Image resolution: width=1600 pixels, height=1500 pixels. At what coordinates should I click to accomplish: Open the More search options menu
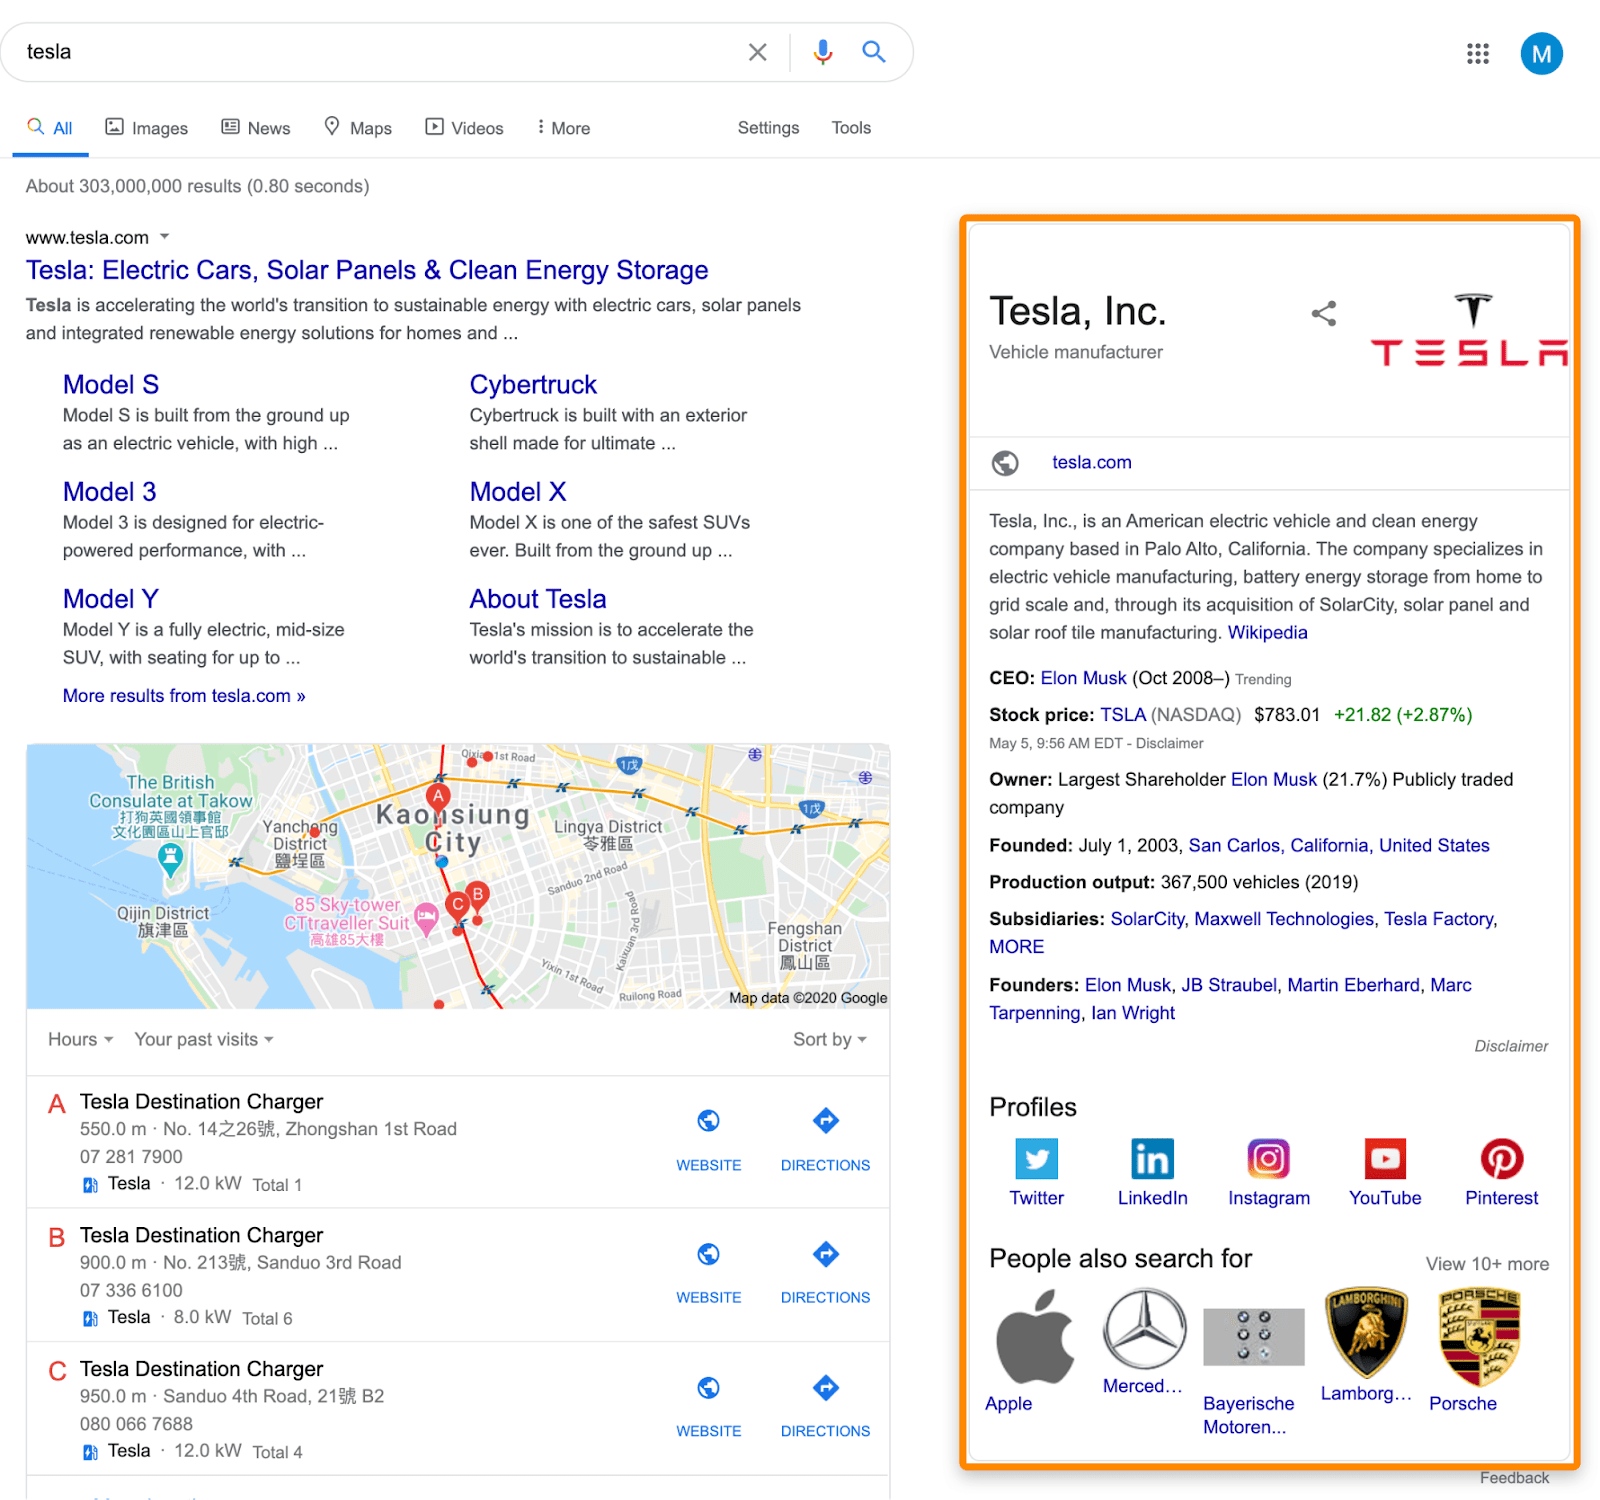(563, 128)
